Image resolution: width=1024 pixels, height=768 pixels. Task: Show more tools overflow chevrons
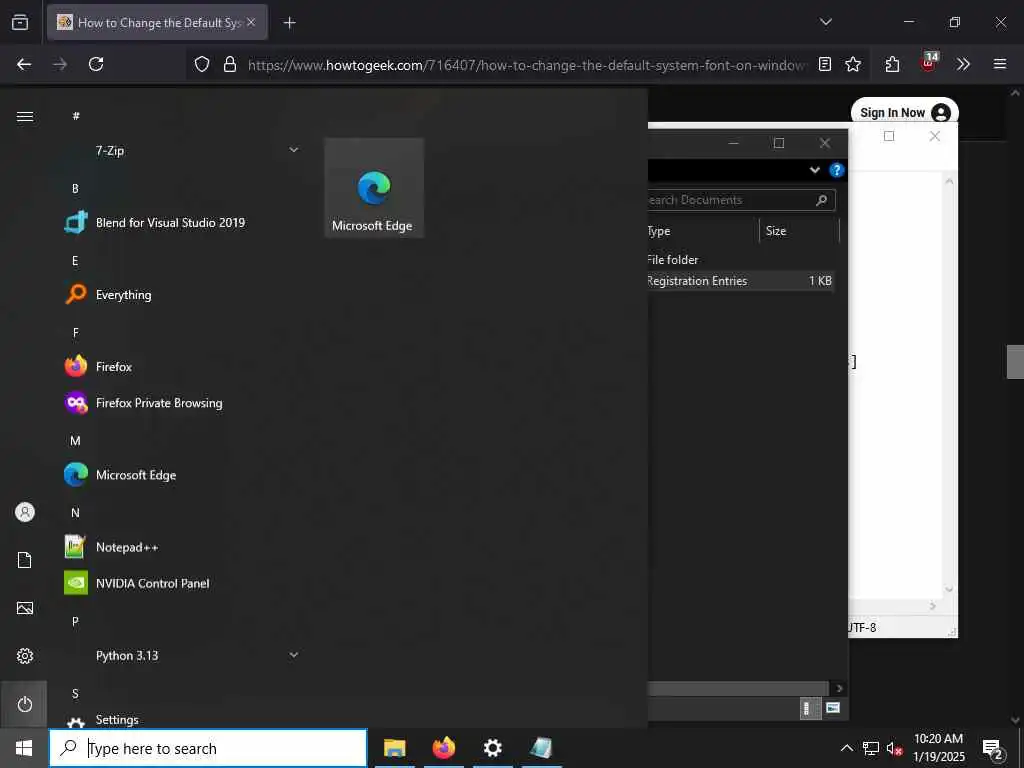963,64
